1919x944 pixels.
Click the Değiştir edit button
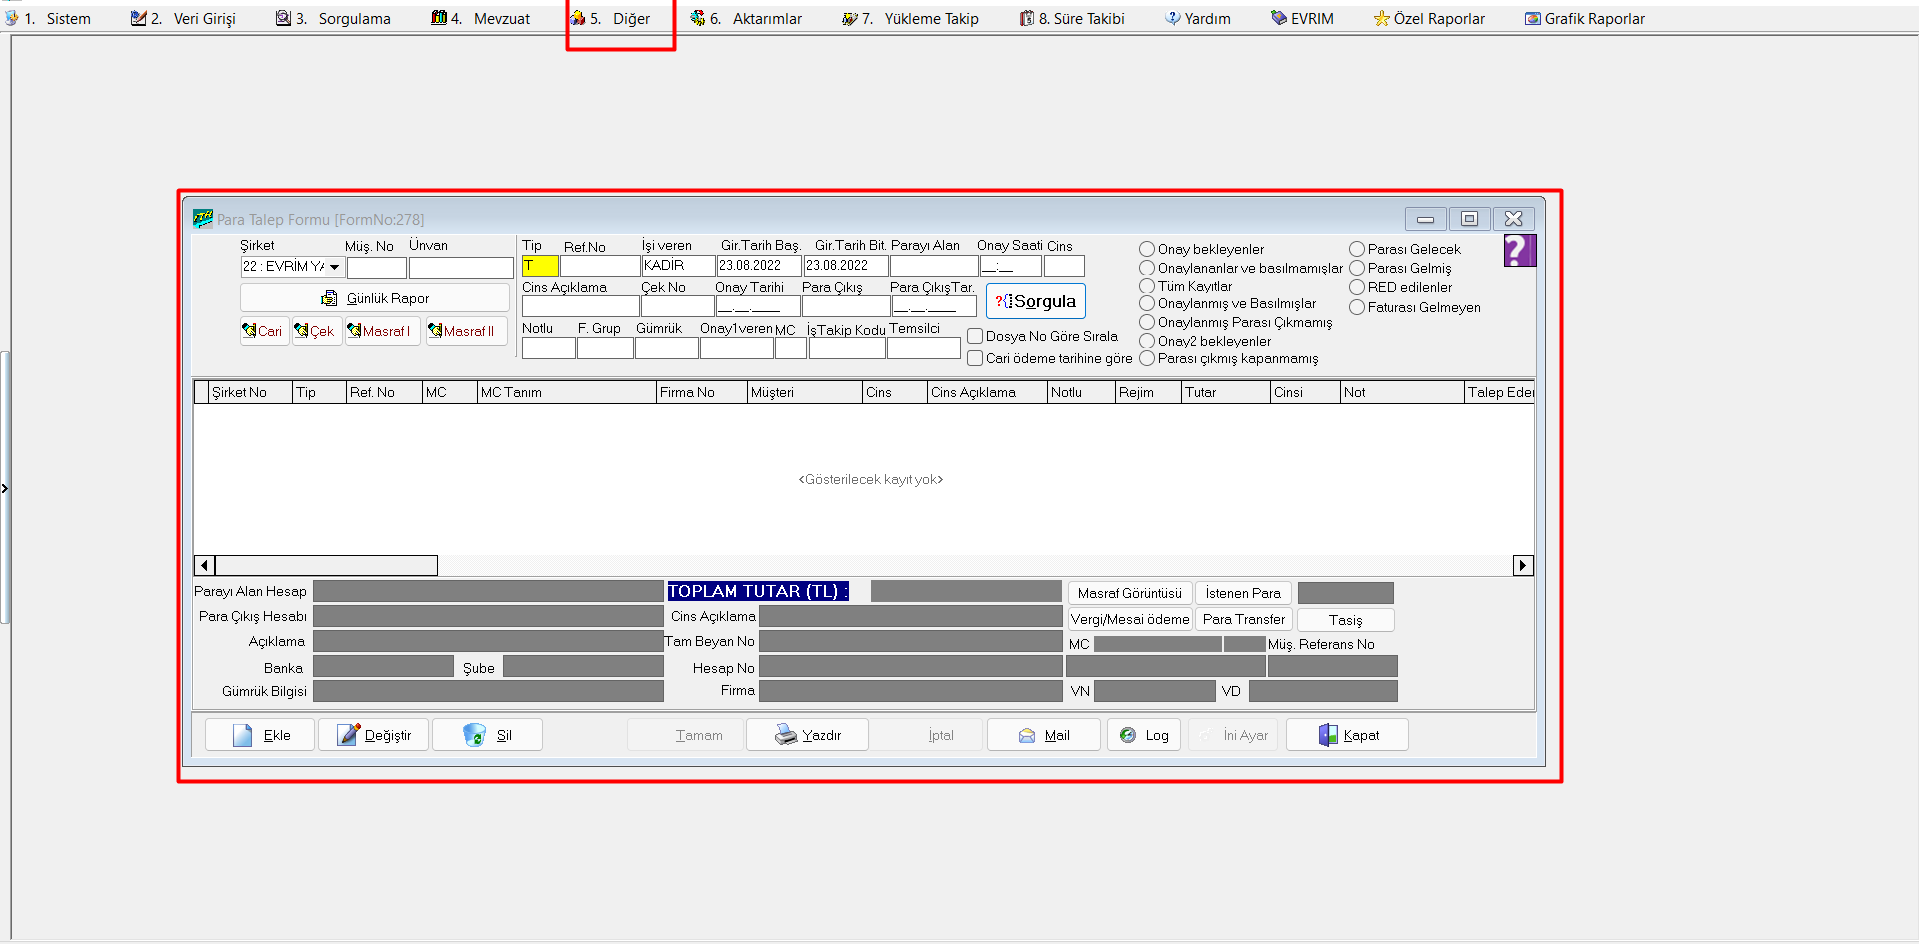point(374,735)
